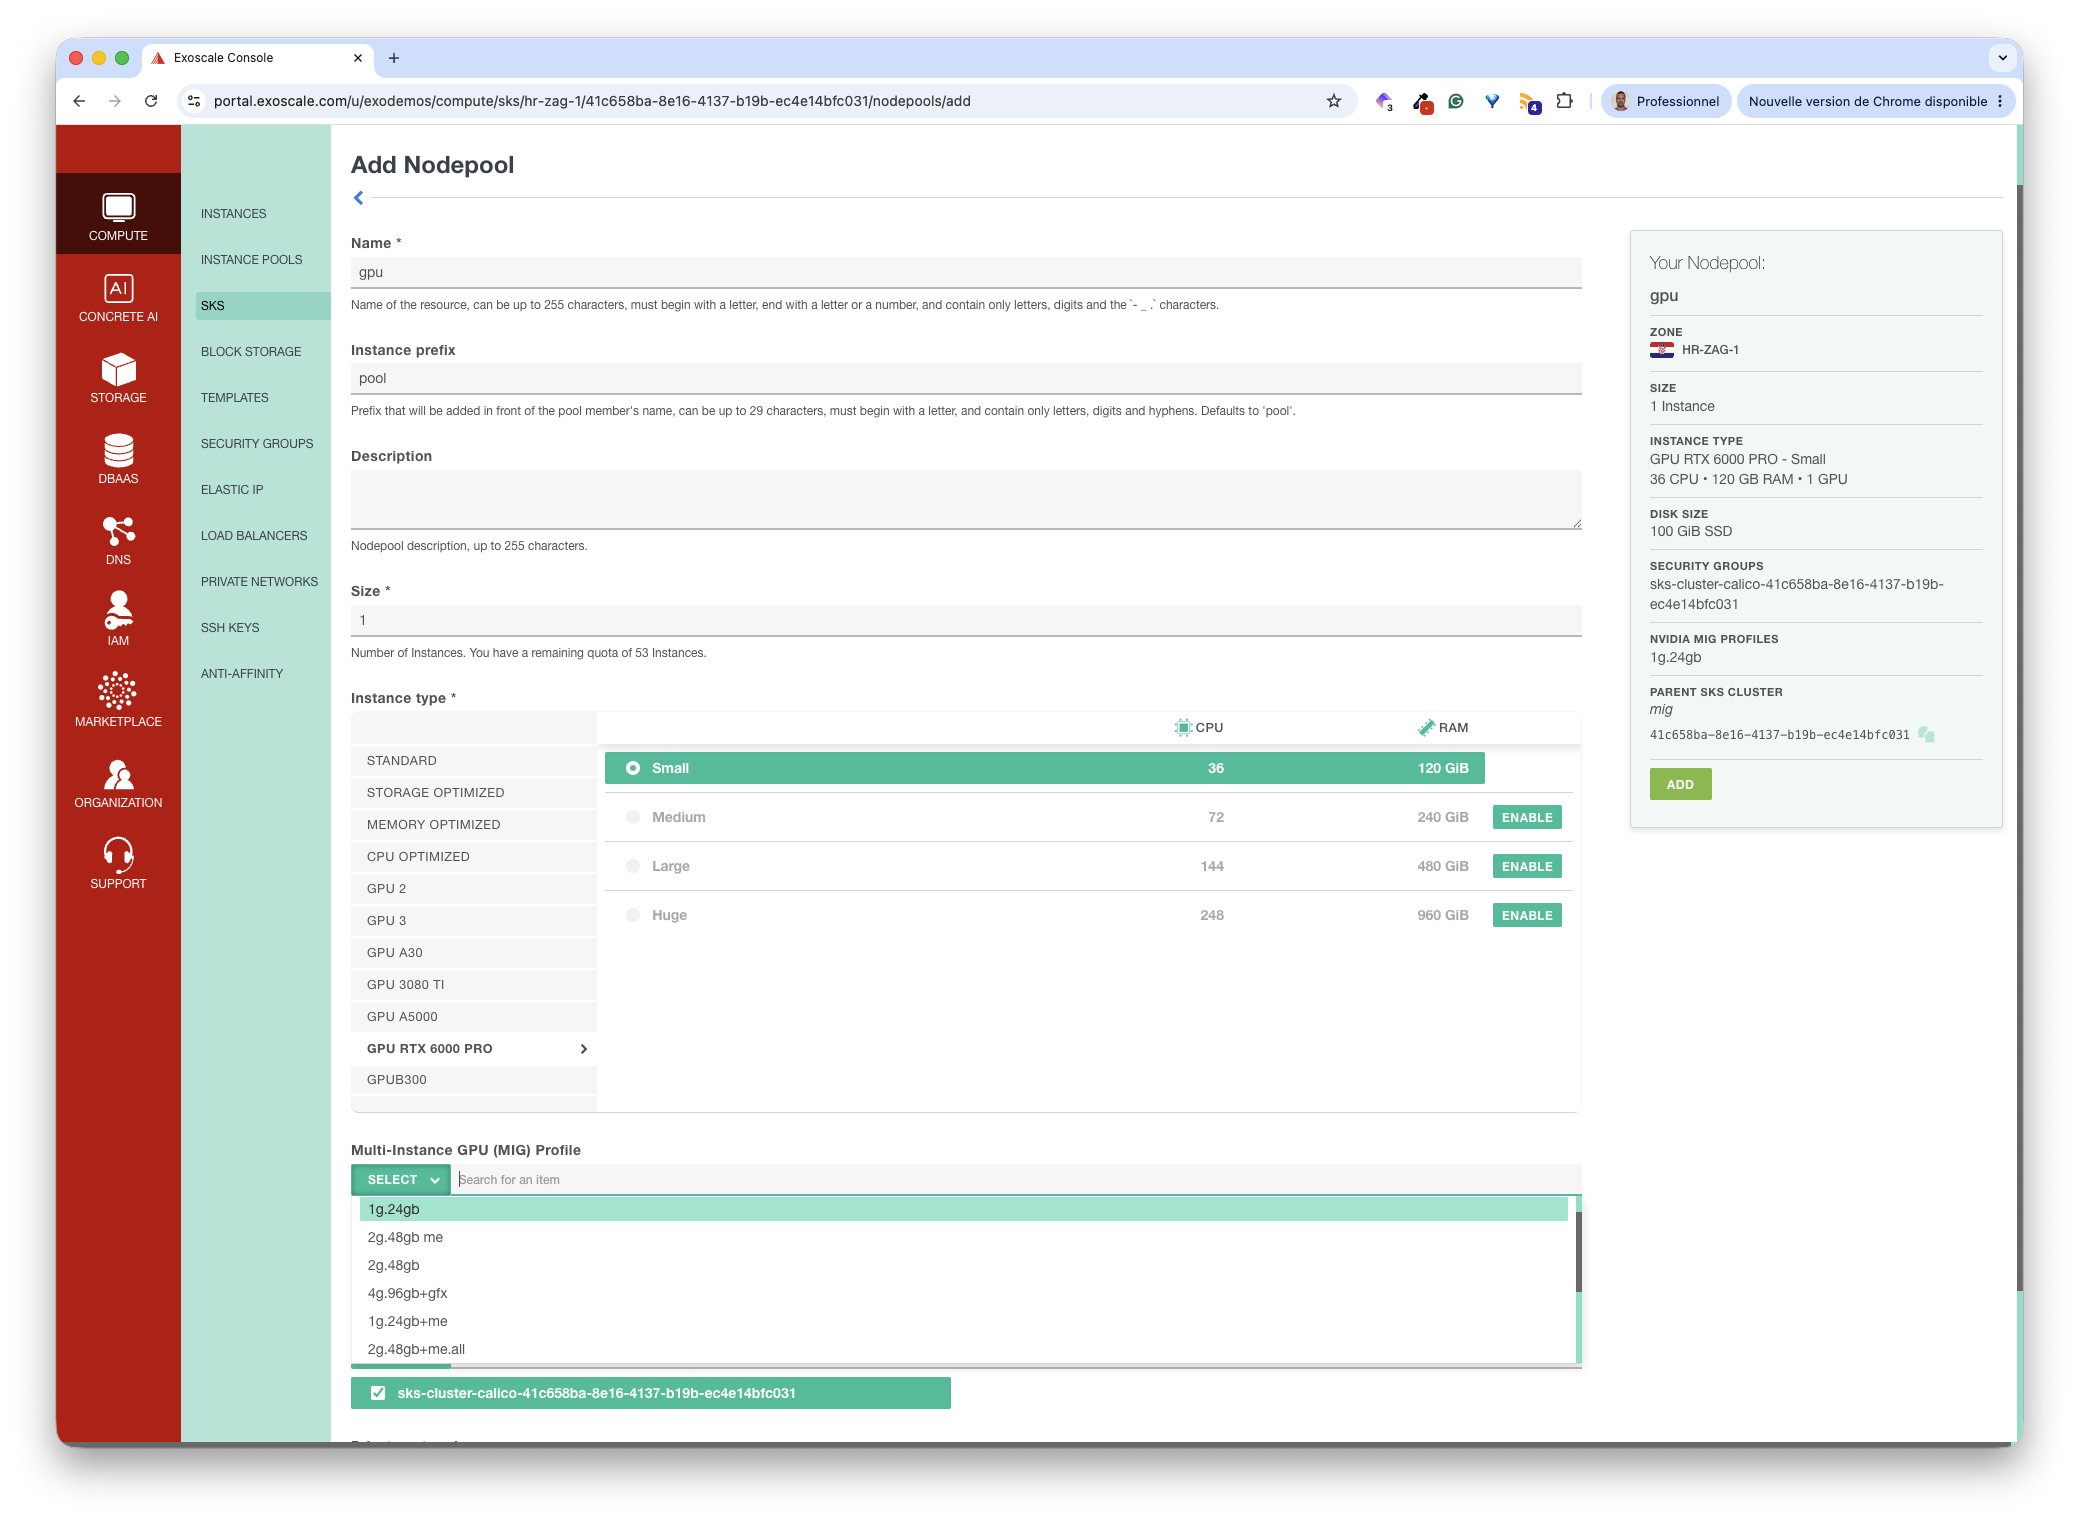This screenshot has height=1522, width=2079.
Task: Select the GPUB300 instance family
Action: point(474,1080)
